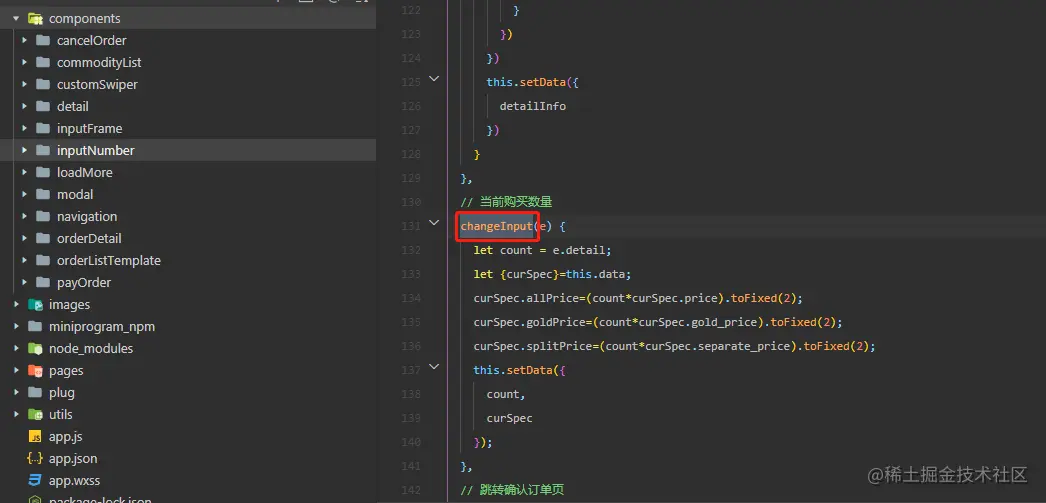Expand the pages folder arrow
This screenshot has width=1046, height=503.
[16, 371]
